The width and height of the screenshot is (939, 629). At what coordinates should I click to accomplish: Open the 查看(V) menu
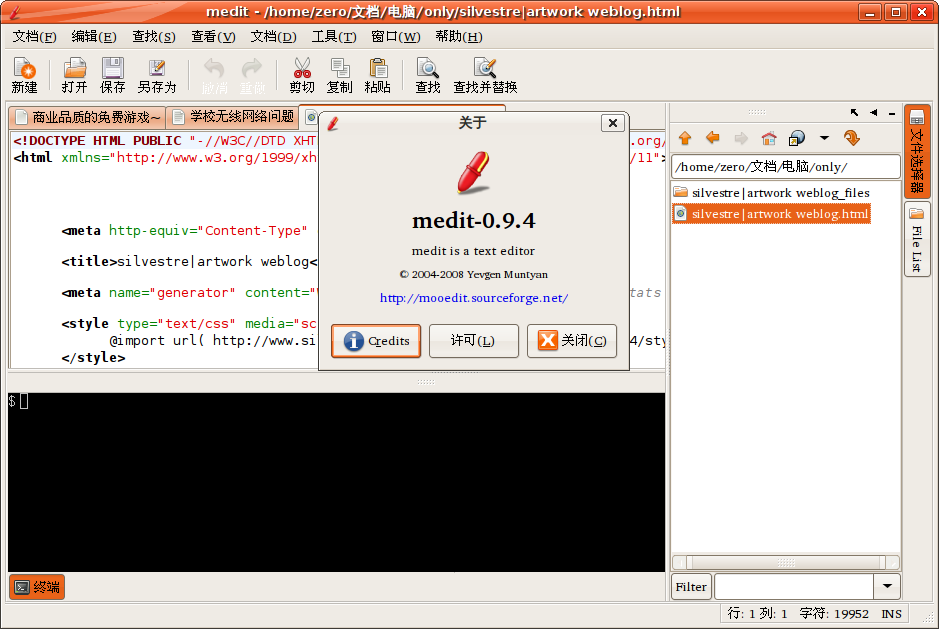[x=213, y=37]
